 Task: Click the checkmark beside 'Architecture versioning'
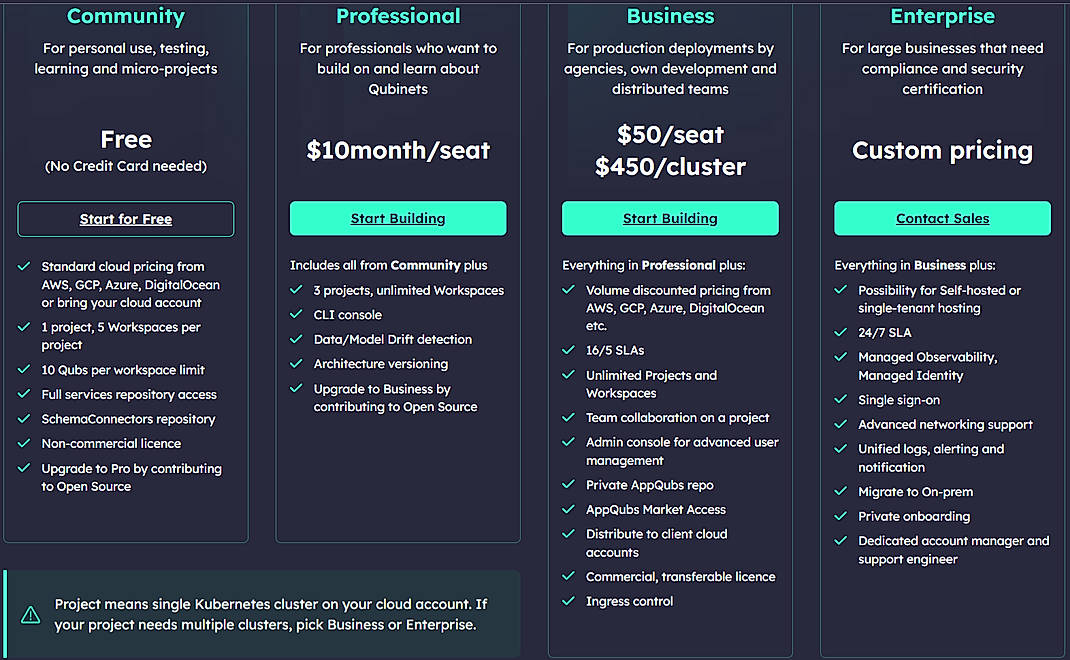pos(295,364)
